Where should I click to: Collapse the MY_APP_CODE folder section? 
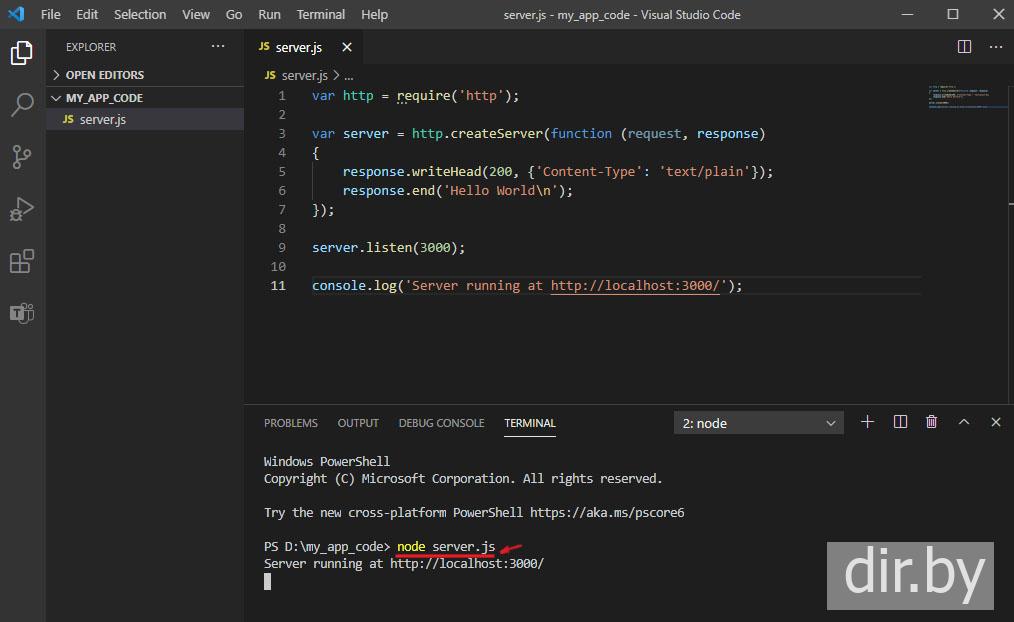point(104,98)
